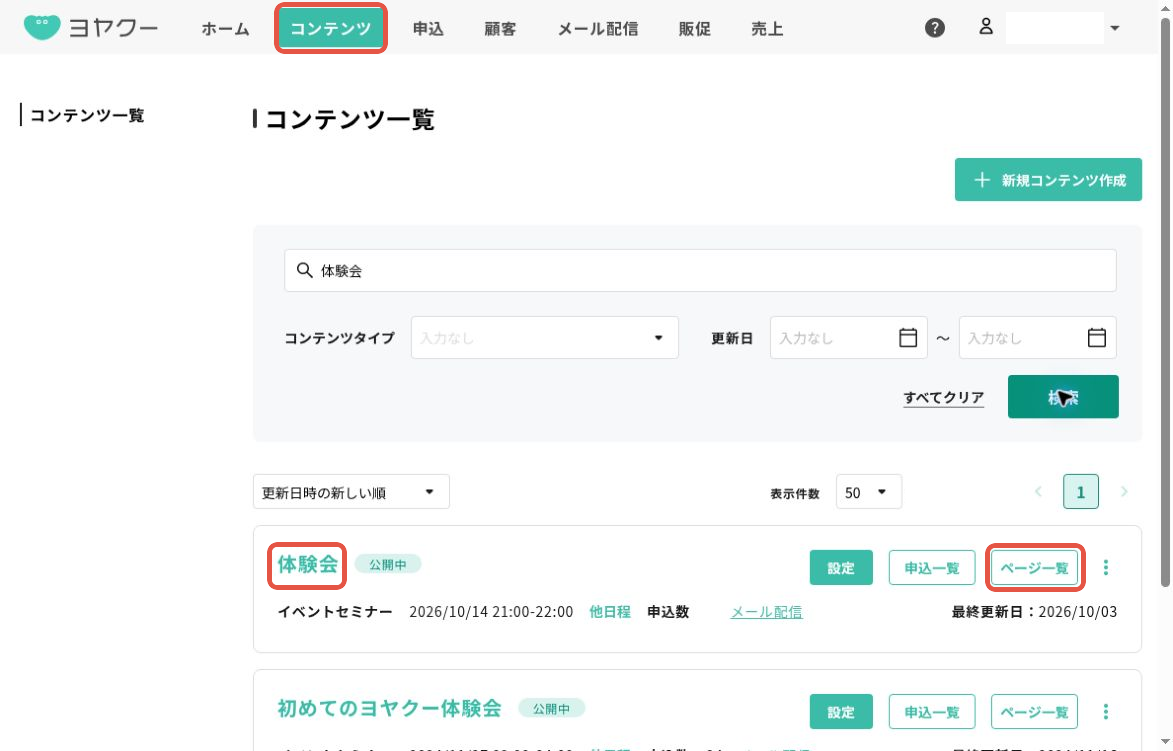The width and height of the screenshot is (1173, 751).
Task: Click 設定 button for 体験会
Action: click(841, 568)
